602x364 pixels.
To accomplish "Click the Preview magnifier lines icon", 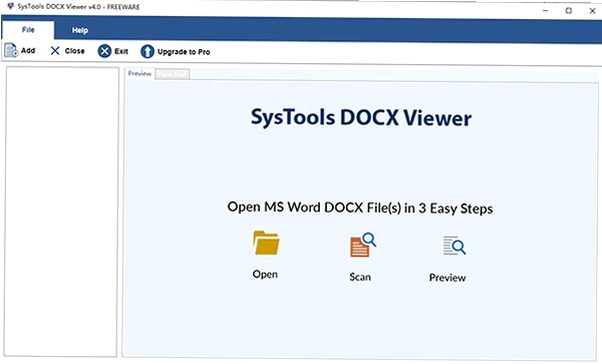I will click(x=454, y=246).
